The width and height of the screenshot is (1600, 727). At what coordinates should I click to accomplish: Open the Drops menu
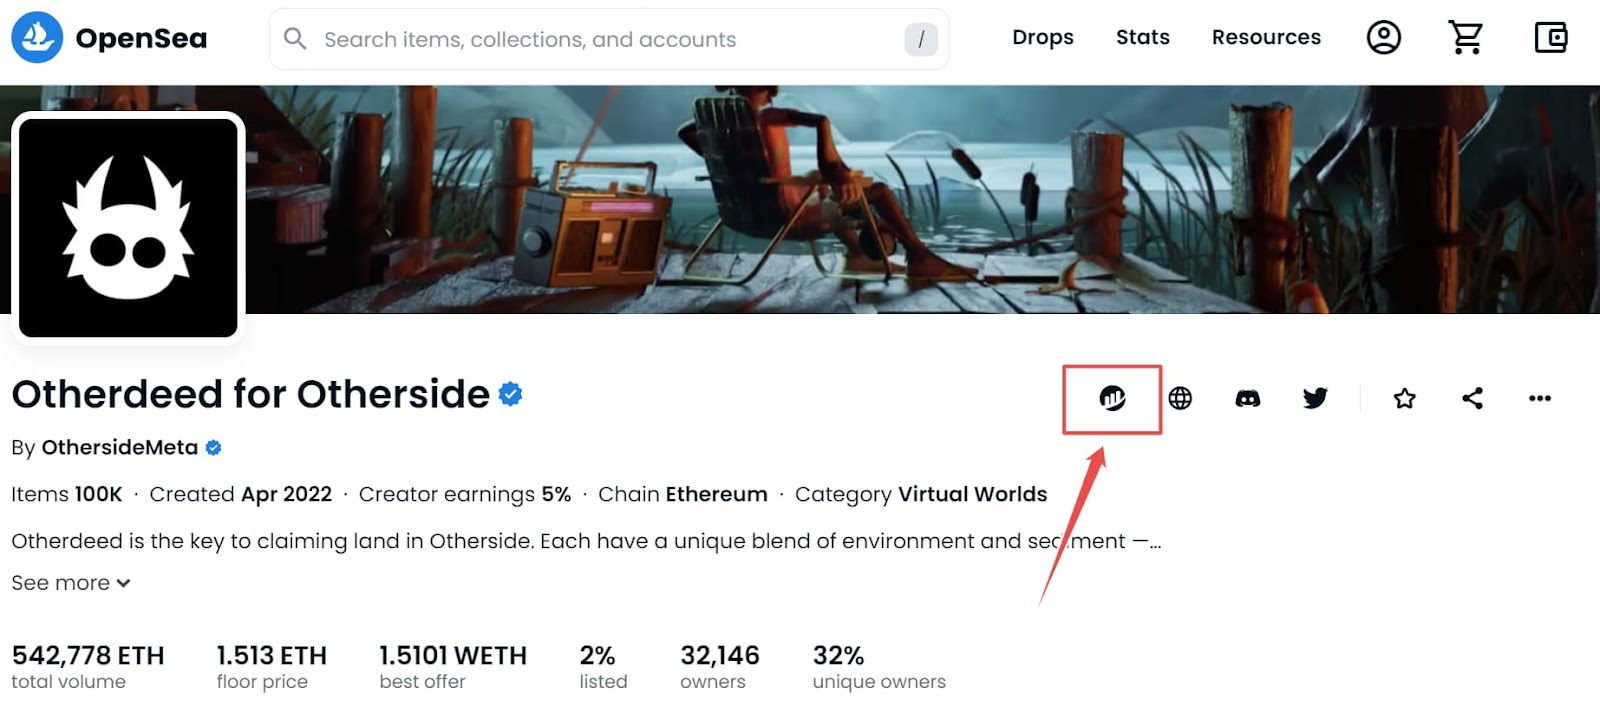(1043, 37)
